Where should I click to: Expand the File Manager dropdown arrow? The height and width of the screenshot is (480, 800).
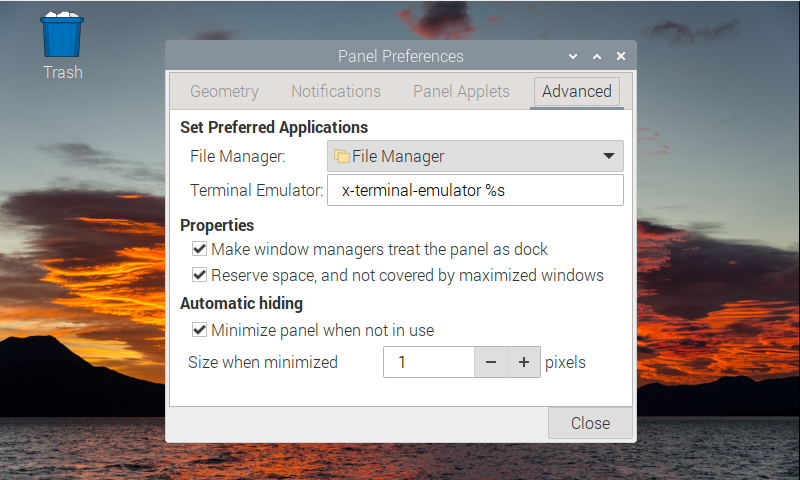tap(608, 156)
